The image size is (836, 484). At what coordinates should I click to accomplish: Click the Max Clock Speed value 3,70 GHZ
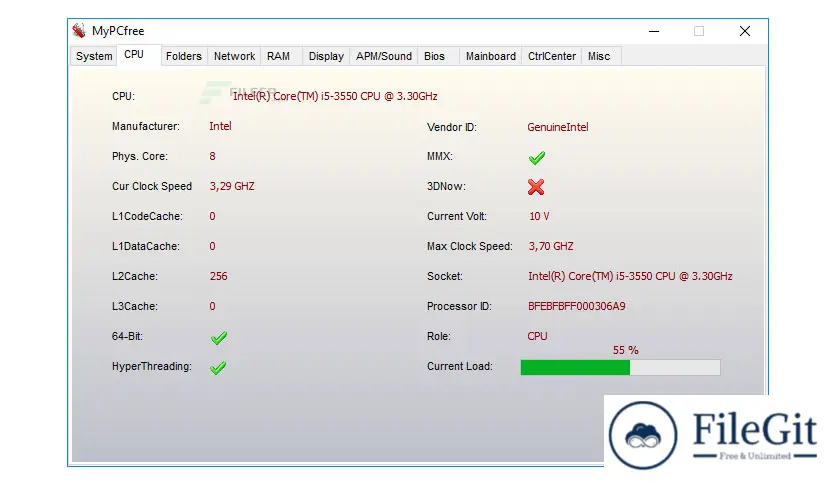(551, 246)
